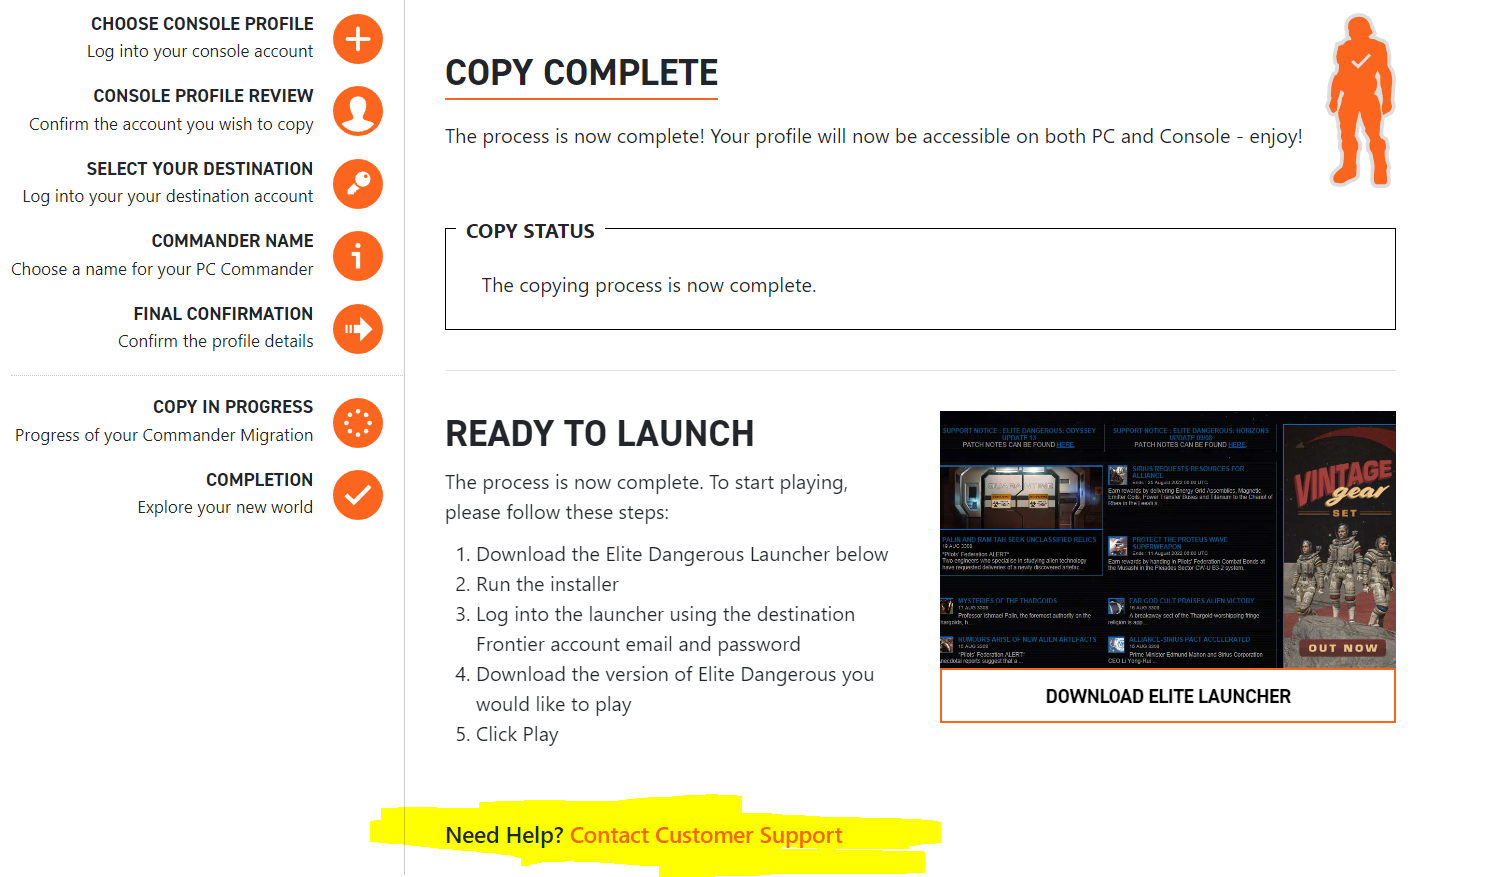
Task: Click 'Sirius Requests Resources for Alliance' headline
Action: click(1188, 472)
